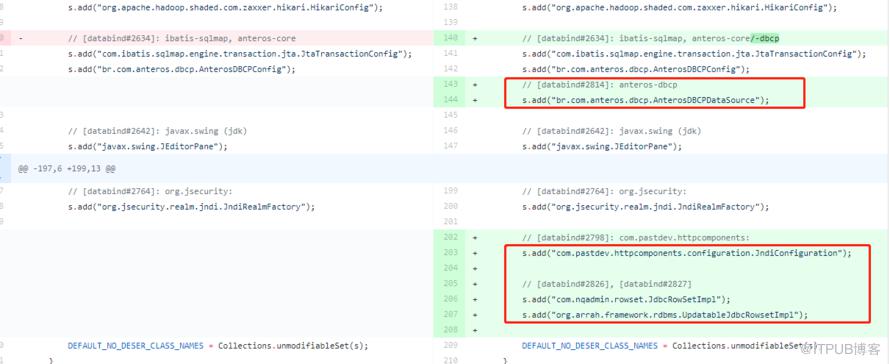Viewport: 890px width, 364px height.
Task: Click the org.jsecurity comment on line 199
Action: pos(604,191)
